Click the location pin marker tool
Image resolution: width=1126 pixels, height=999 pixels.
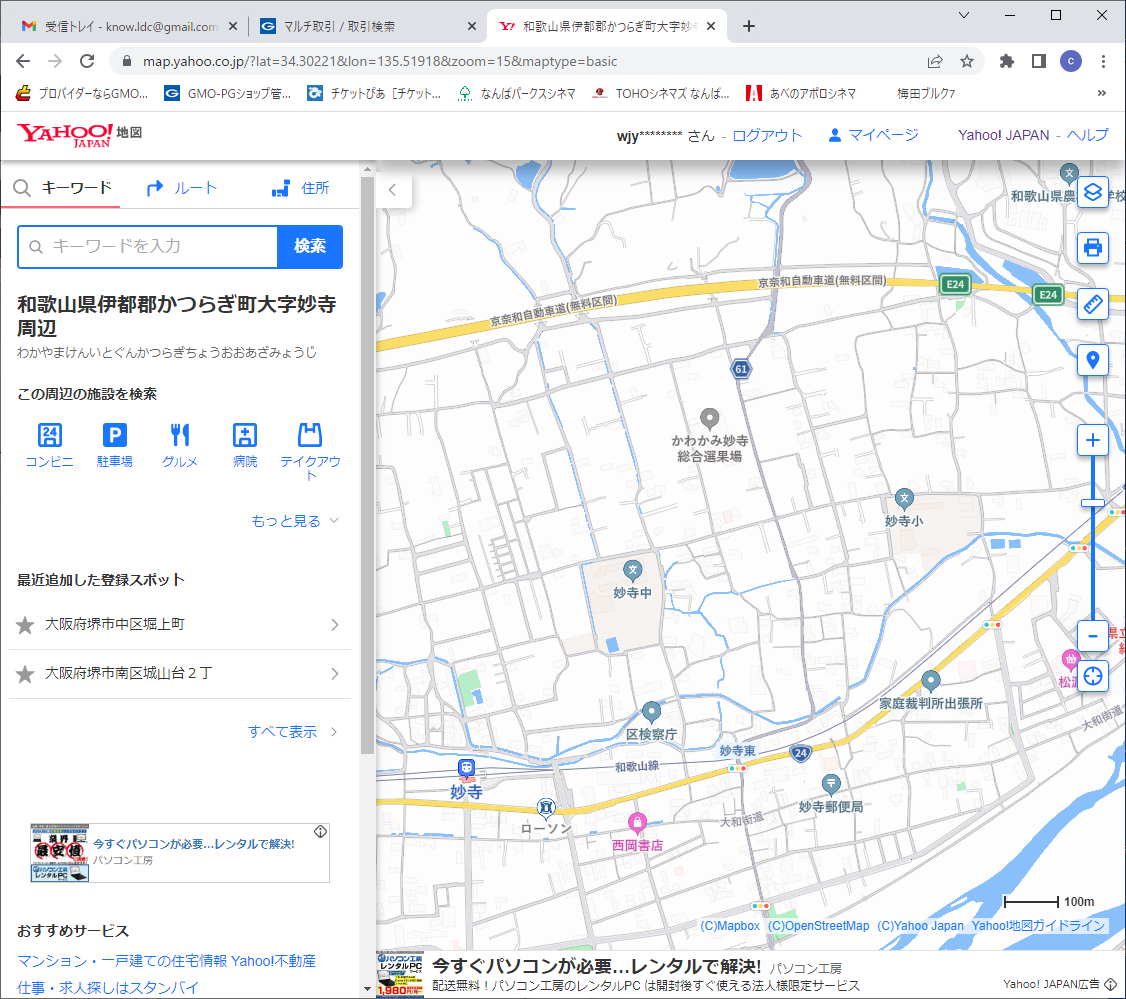pyautogui.click(x=1093, y=360)
